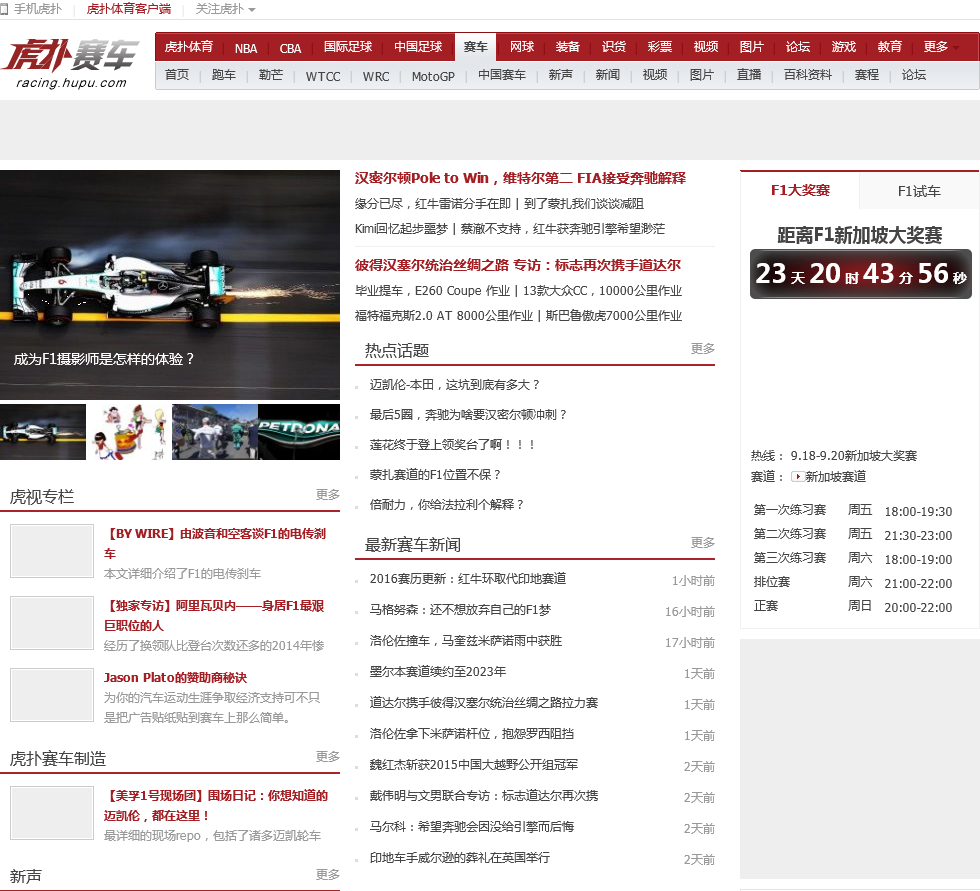Open the 美孚1号现场团 围场日记 article
This screenshot has height=891, width=980.
pos(216,805)
